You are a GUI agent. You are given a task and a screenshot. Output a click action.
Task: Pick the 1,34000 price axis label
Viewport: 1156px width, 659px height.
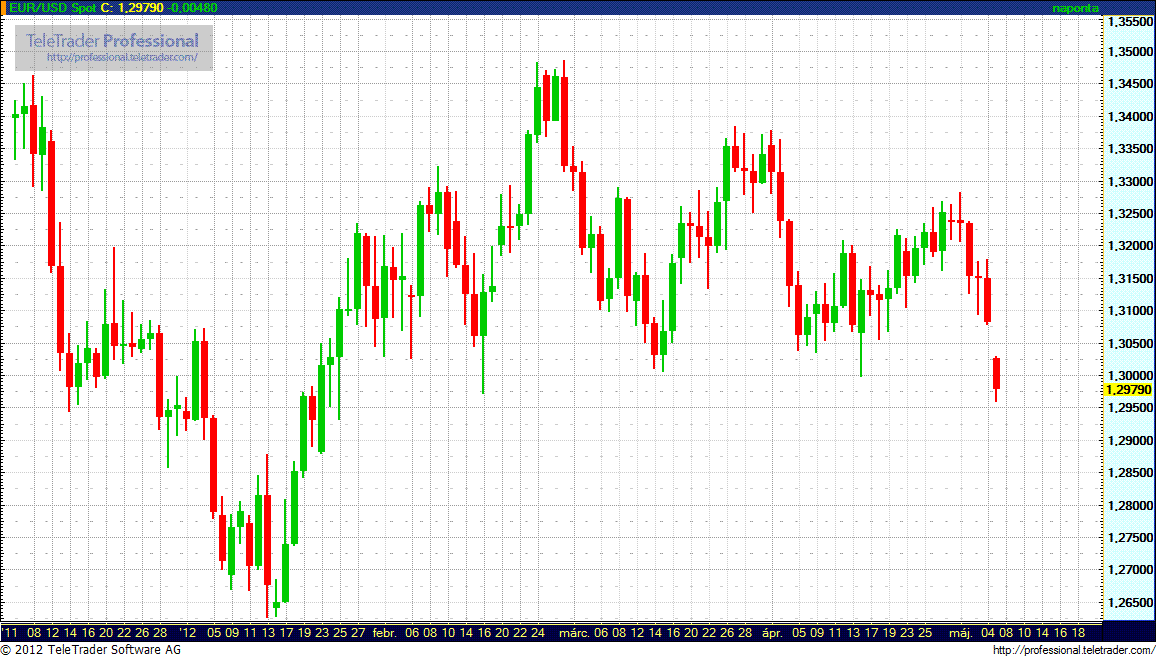click(x=1128, y=116)
